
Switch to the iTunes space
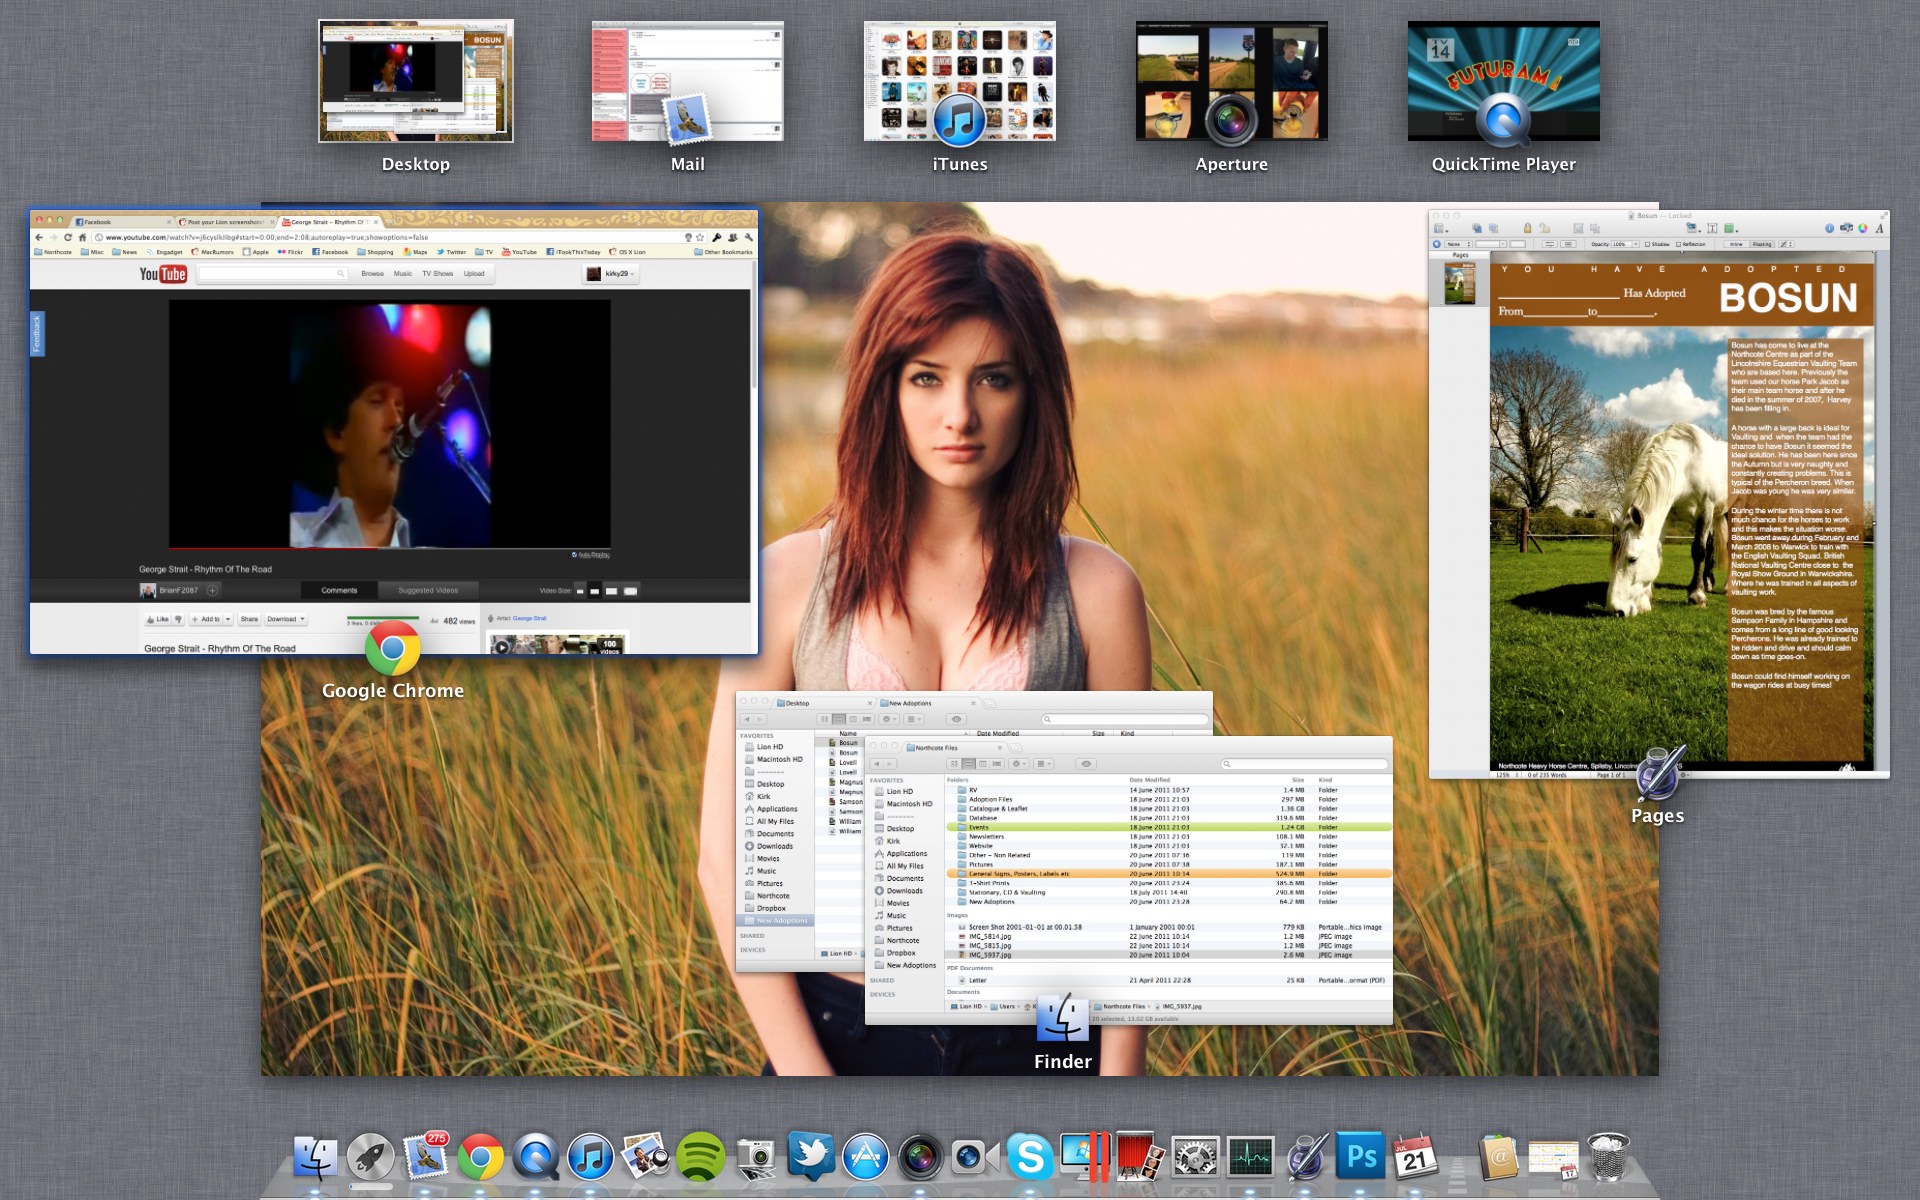pyautogui.click(x=959, y=82)
